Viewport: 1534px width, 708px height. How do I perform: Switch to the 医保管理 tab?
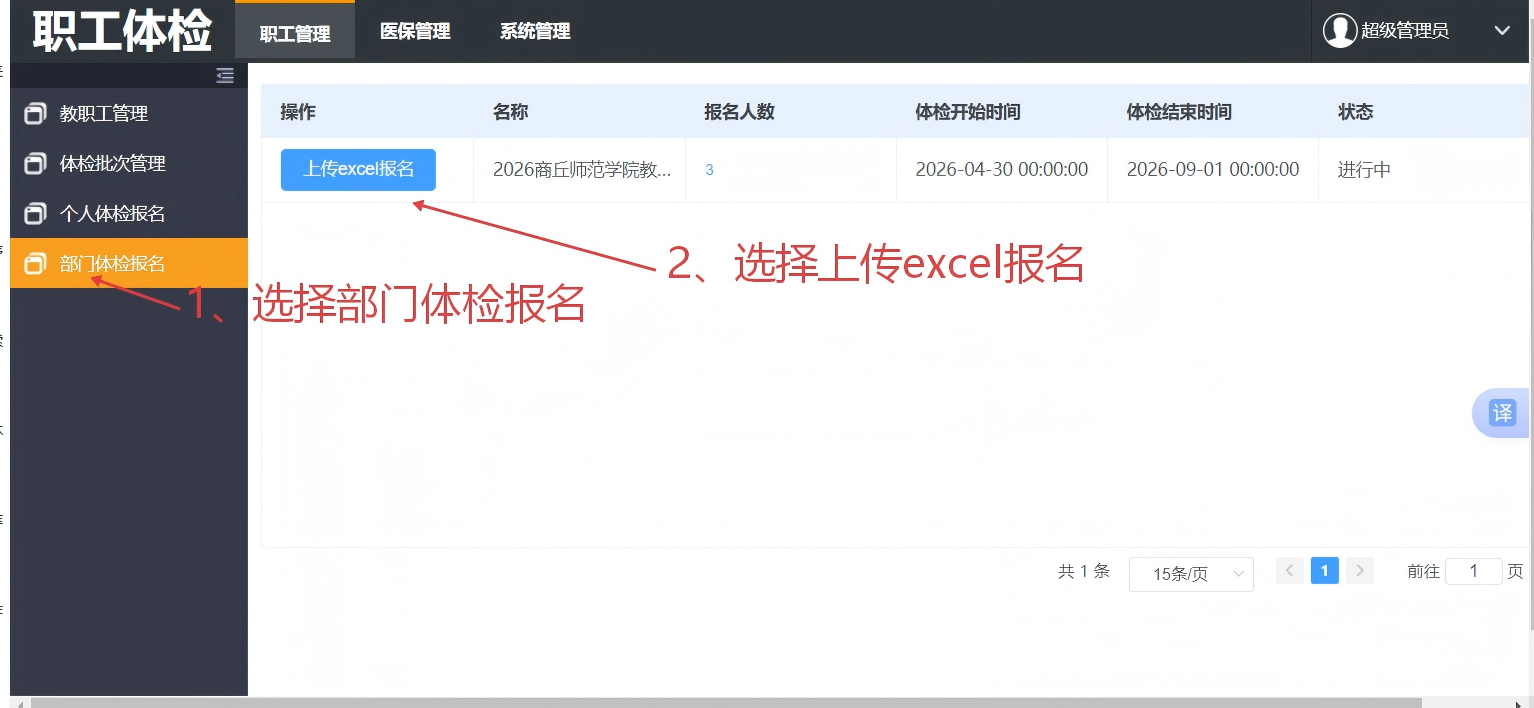415,31
